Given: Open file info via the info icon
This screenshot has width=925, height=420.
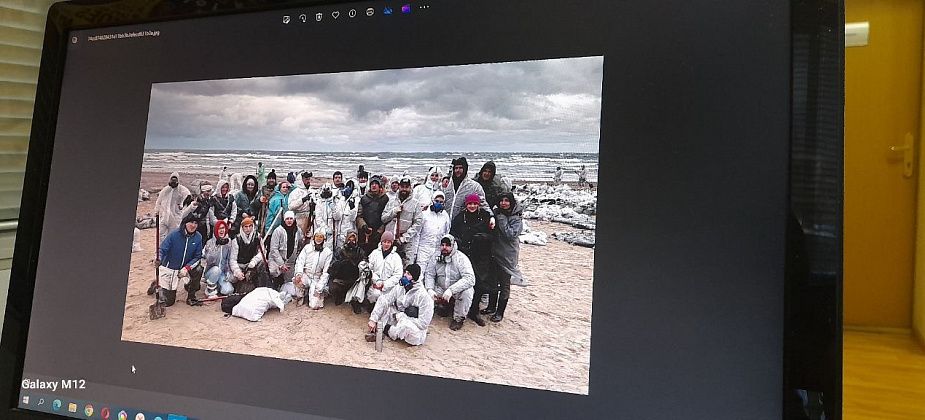Looking at the screenshot, I should (x=352, y=14).
